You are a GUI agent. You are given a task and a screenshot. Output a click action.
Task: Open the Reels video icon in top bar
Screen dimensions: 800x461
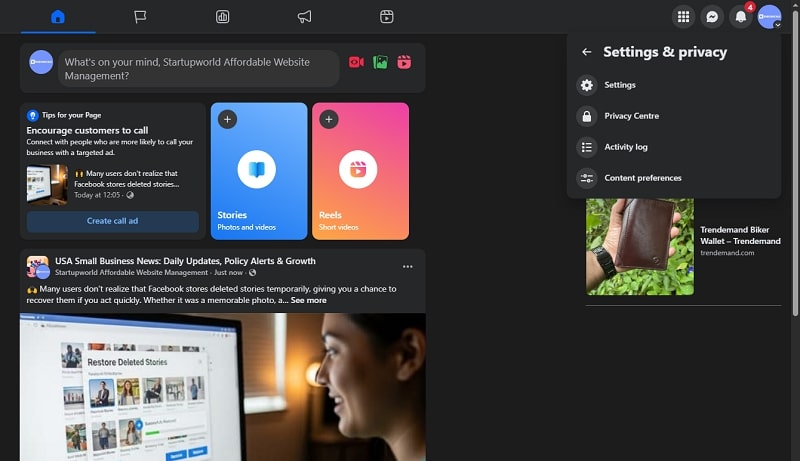pos(387,16)
